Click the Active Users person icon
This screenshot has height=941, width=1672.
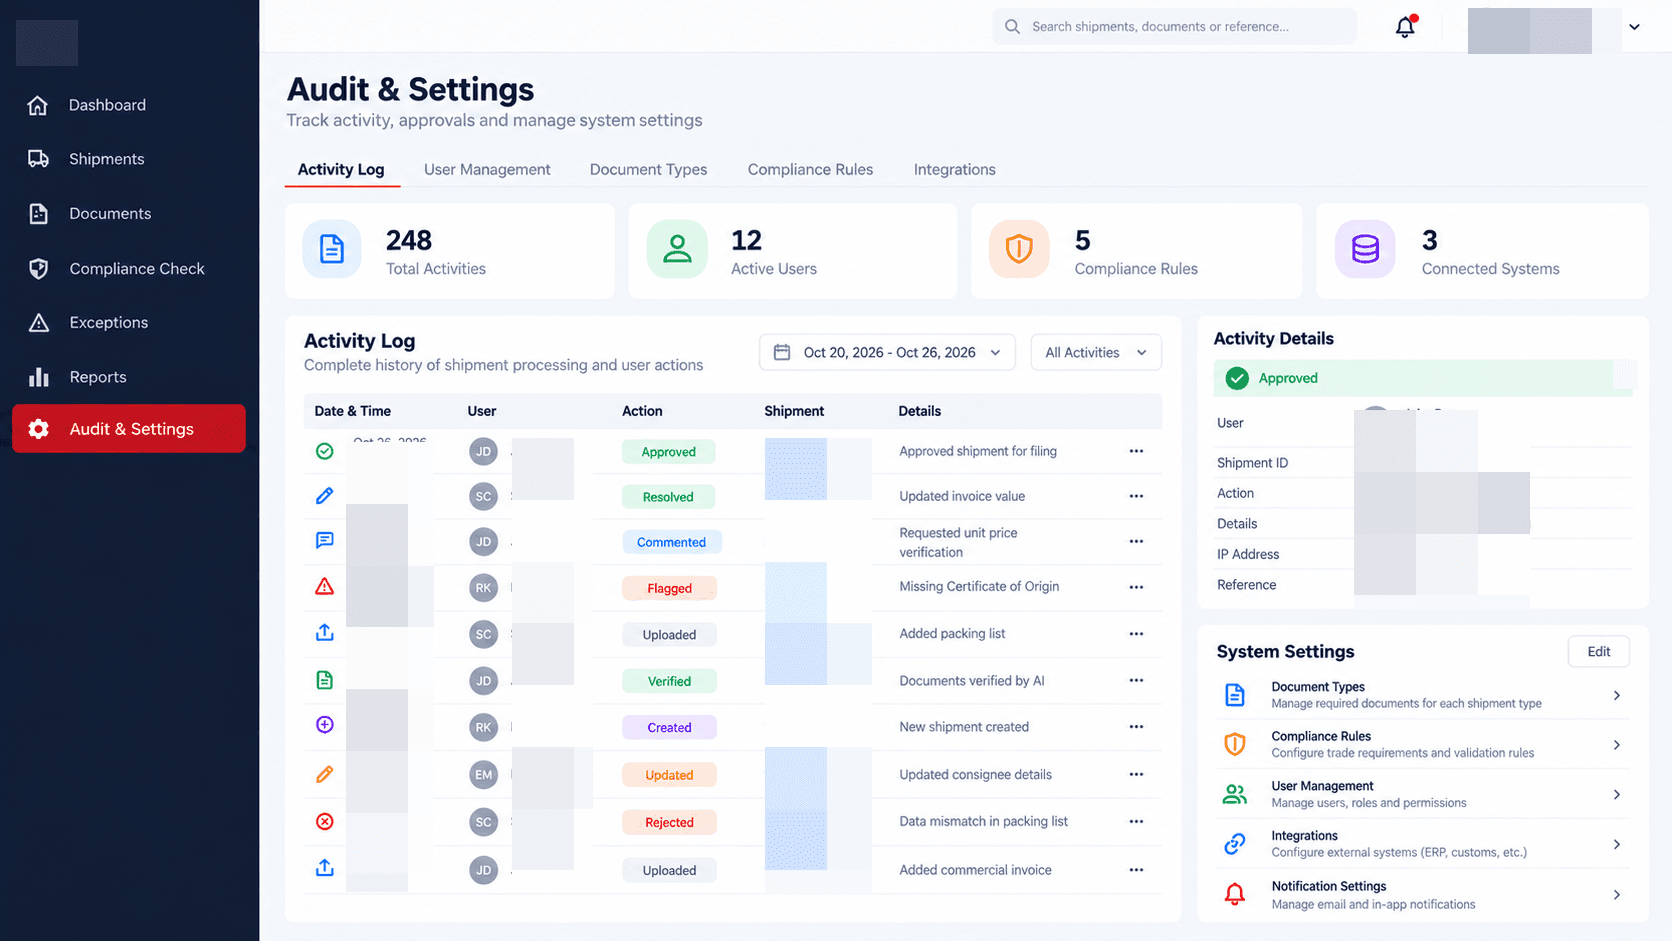677,249
